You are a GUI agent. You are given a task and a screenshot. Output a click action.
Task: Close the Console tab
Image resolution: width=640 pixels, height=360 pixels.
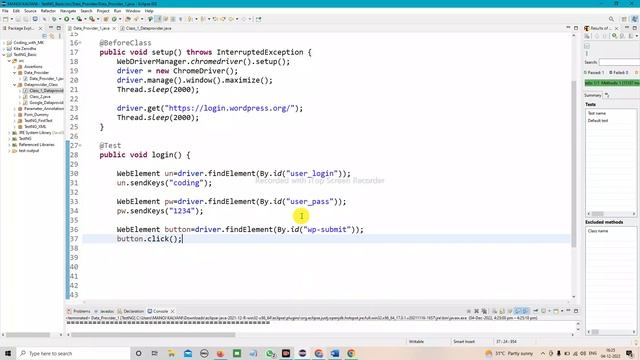coord(173,311)
